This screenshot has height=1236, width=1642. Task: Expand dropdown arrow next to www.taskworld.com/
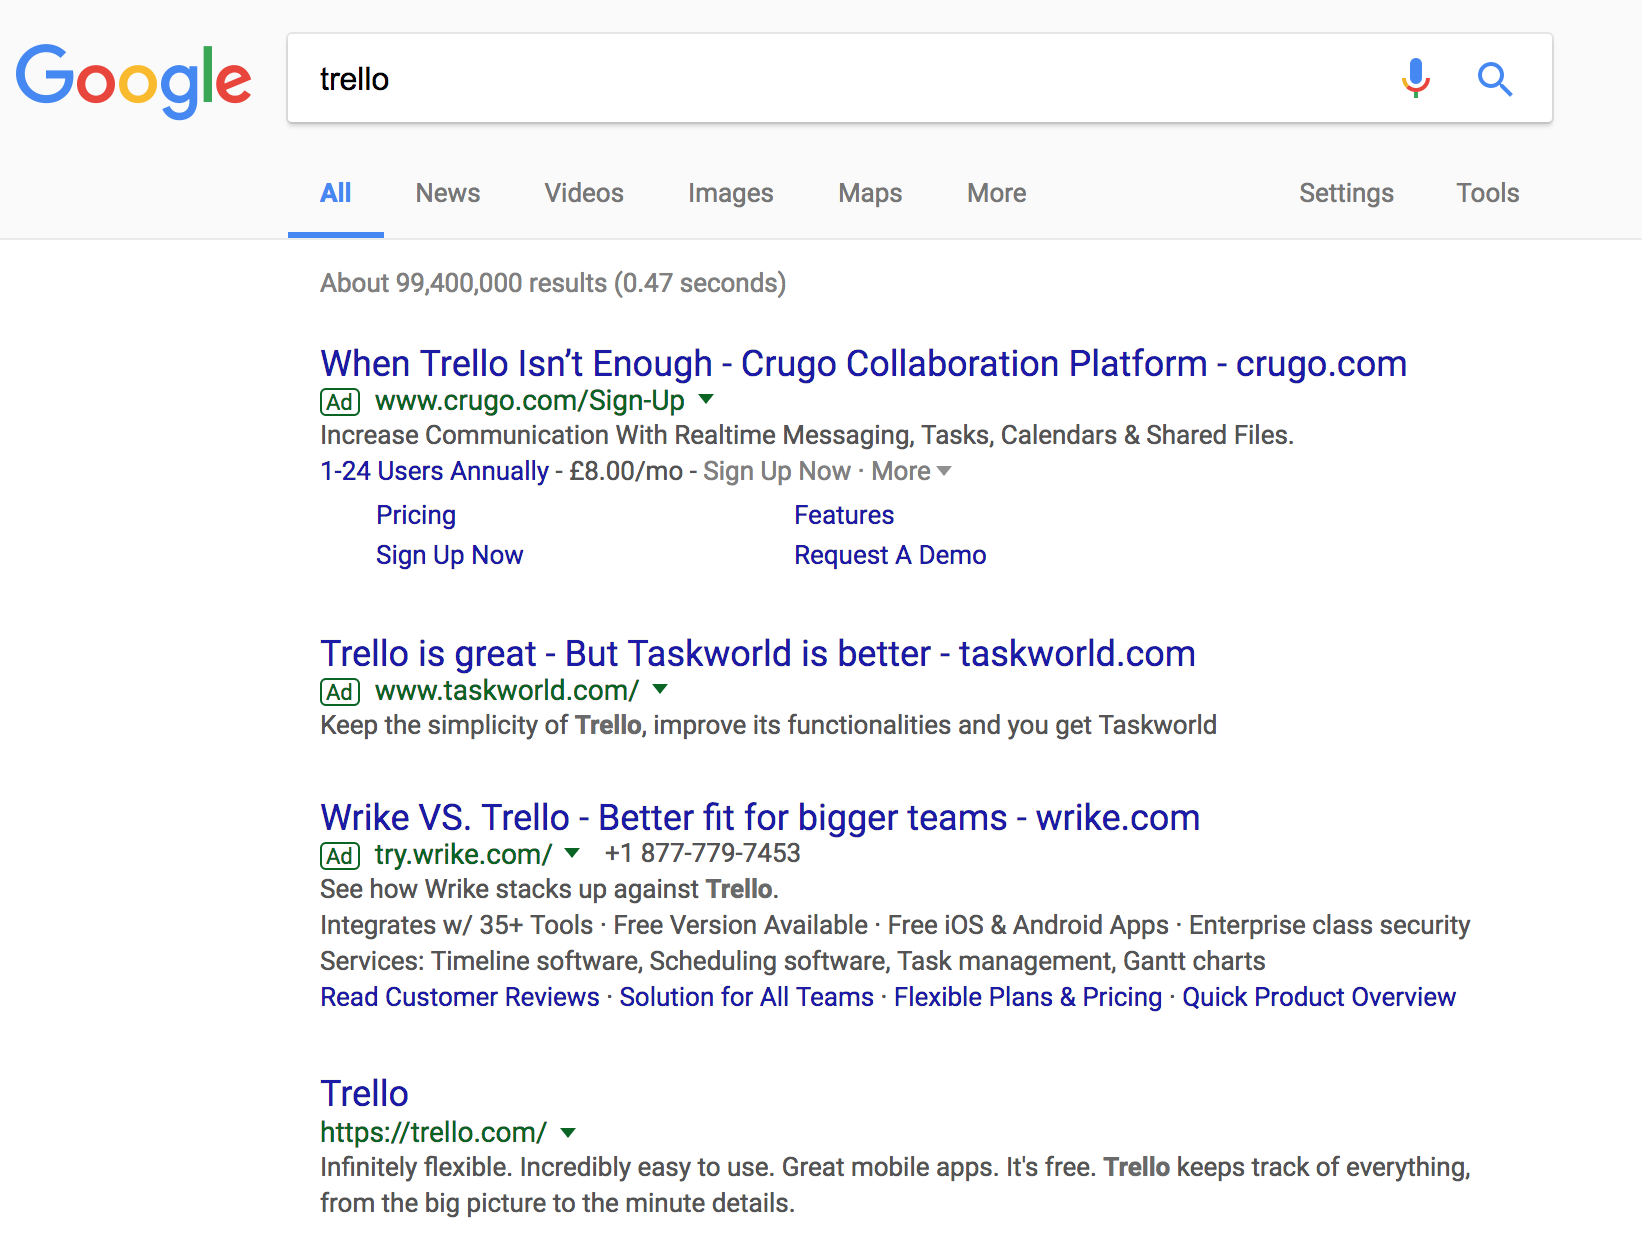[660, 690]
